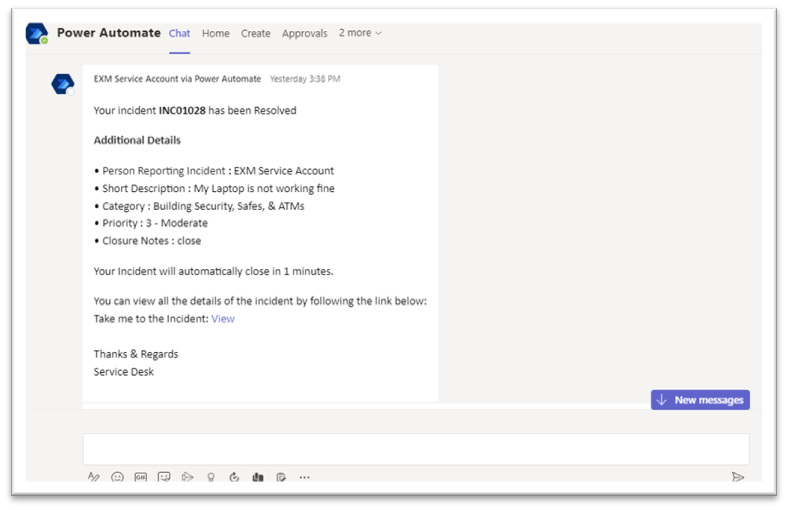
Task: Click 'EXM Service Account via Power Automate' sender name
Action: [177, 79]
